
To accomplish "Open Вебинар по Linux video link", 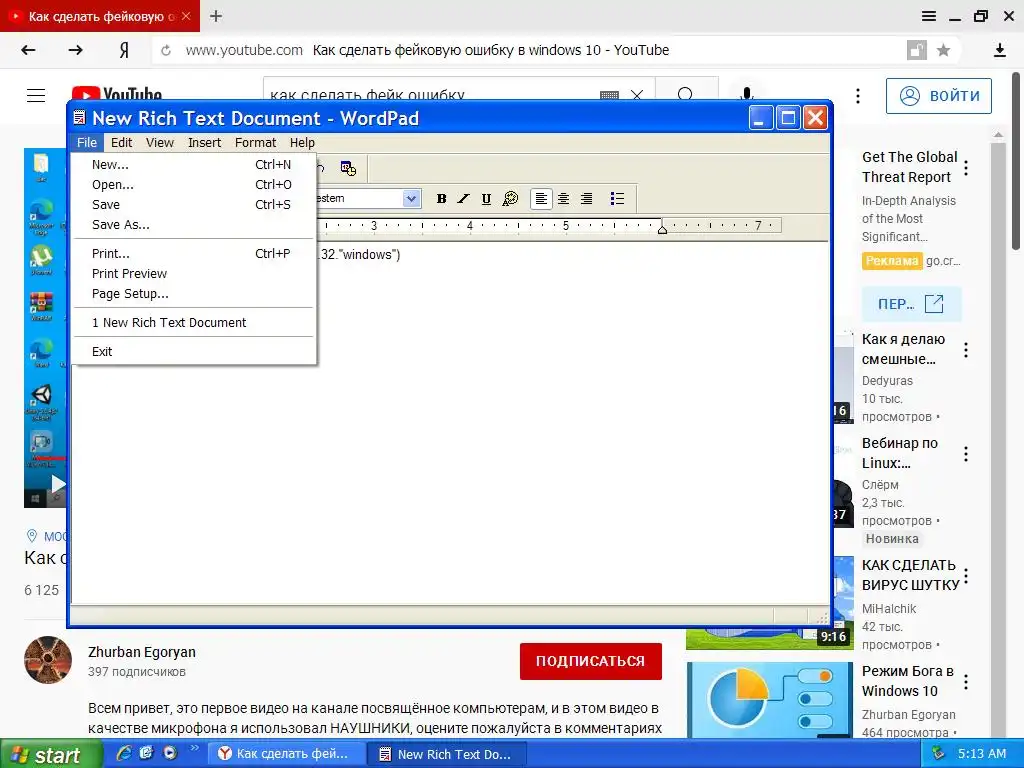I will [x=900, y=453].
